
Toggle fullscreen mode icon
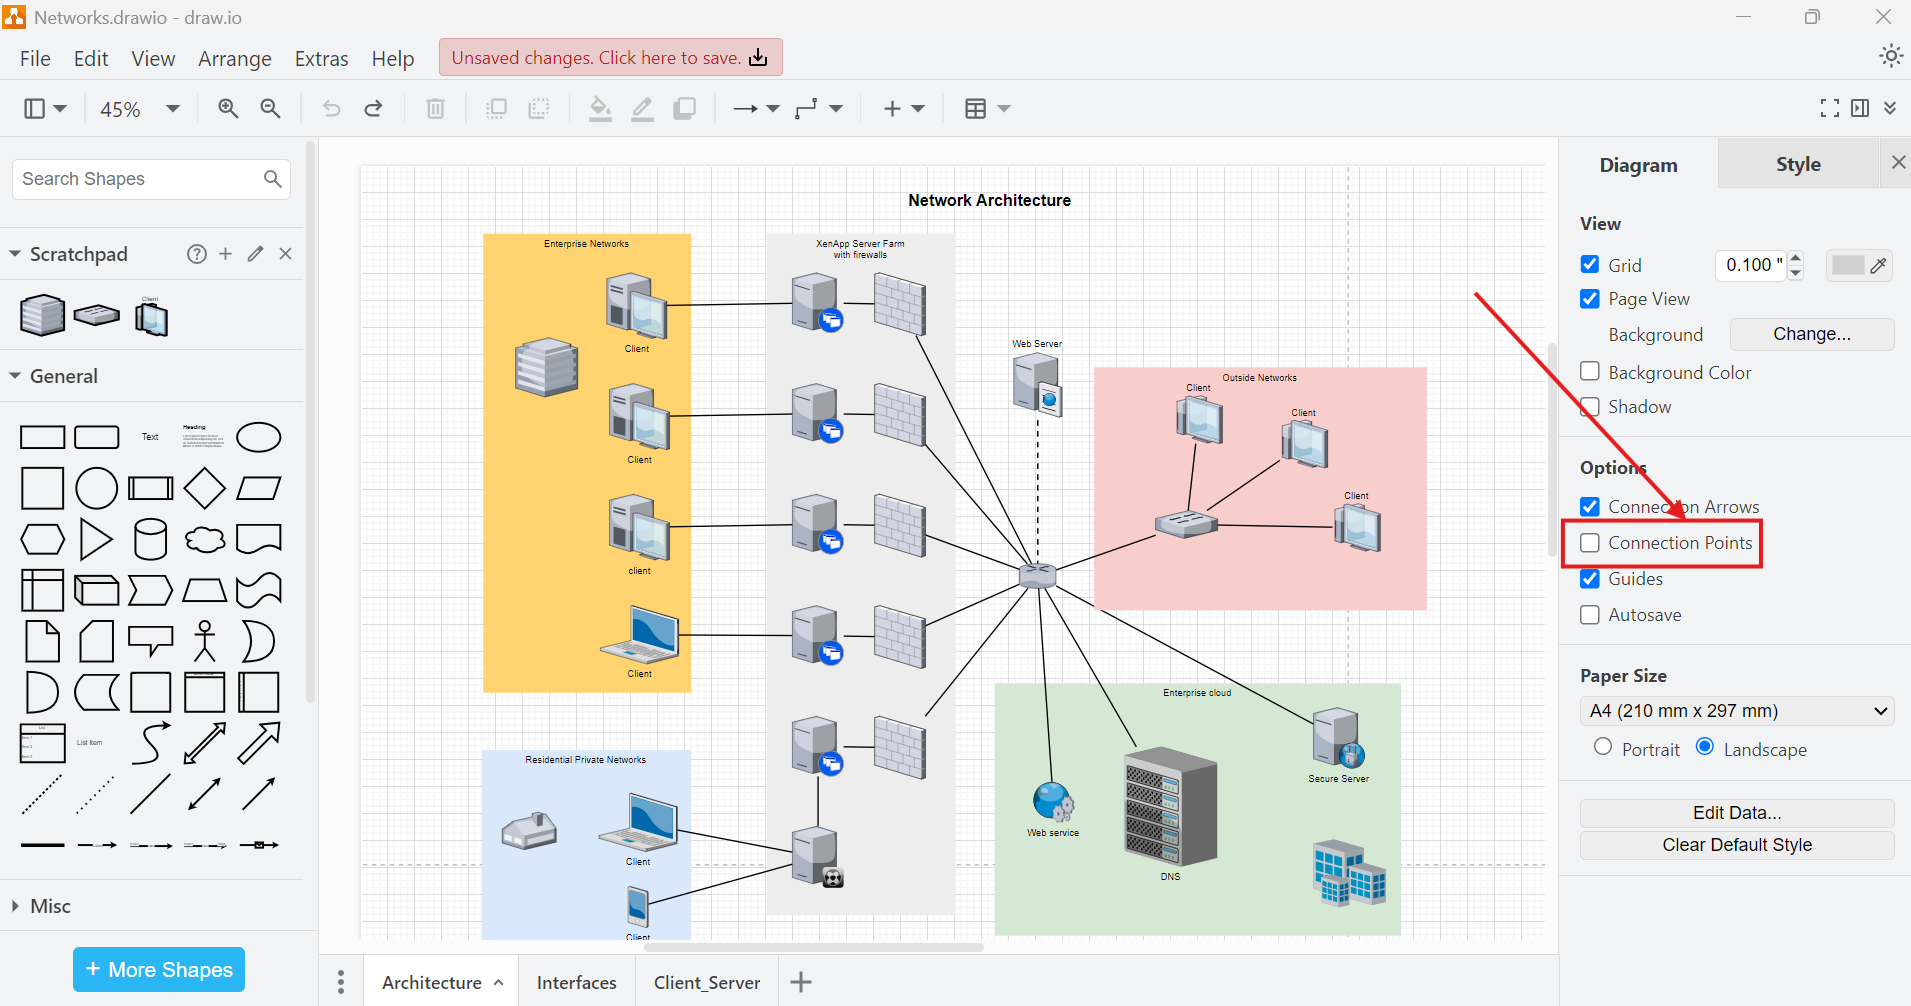pos(1829,108)
